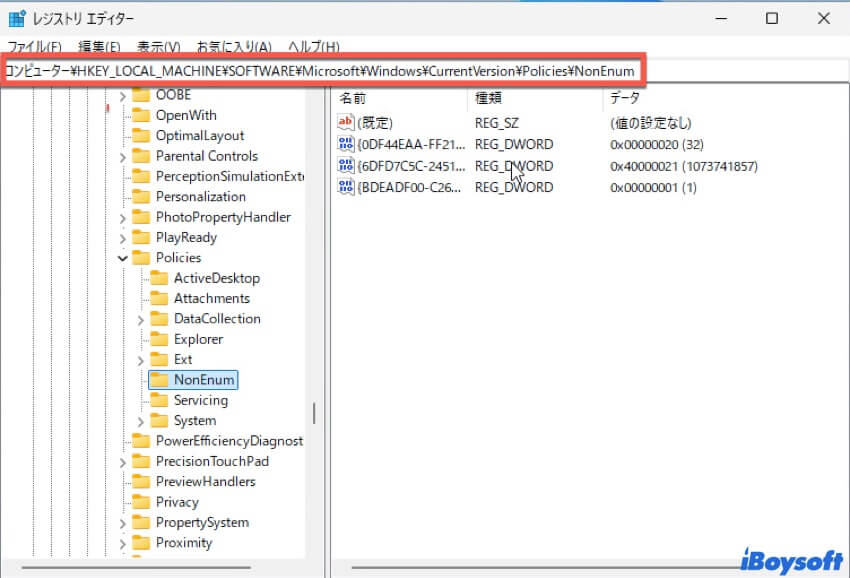Viewport: 850px width, 578px height.
Task: Click the tree pane horizontal scrollbar
Action: [136, 568]
